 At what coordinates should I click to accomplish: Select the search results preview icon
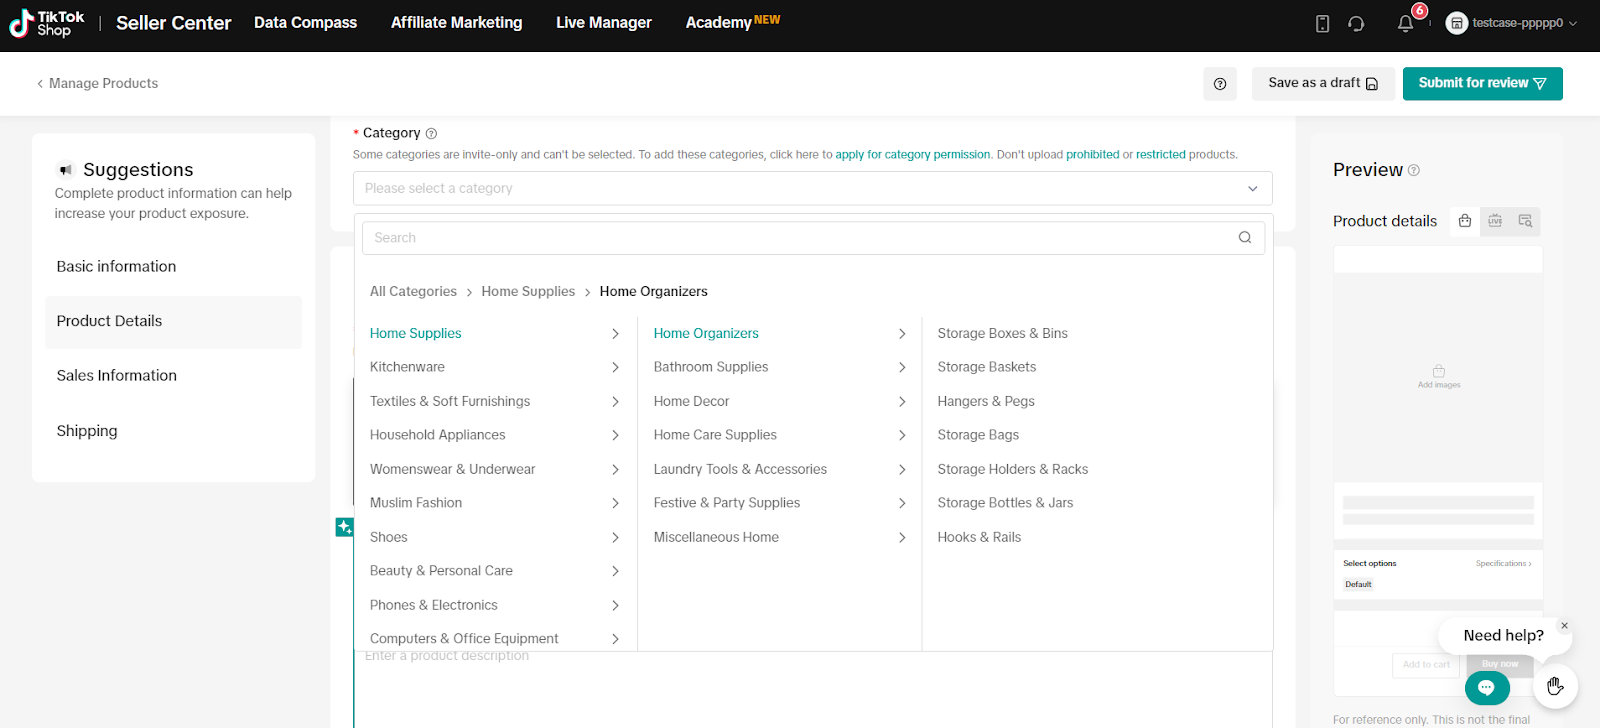pos(1525,221)
